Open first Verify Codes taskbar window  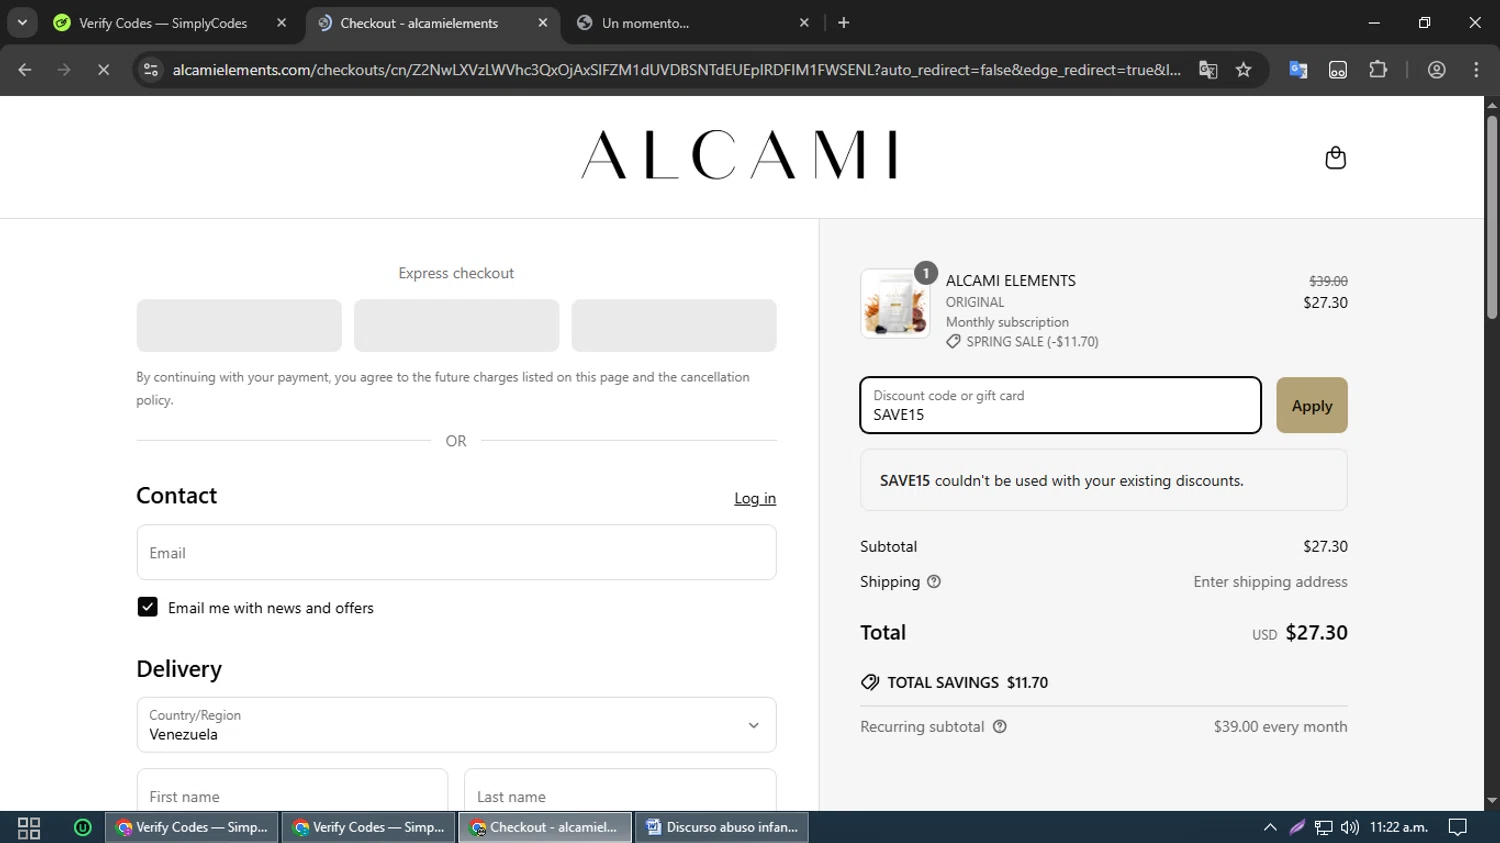(192, 827)
